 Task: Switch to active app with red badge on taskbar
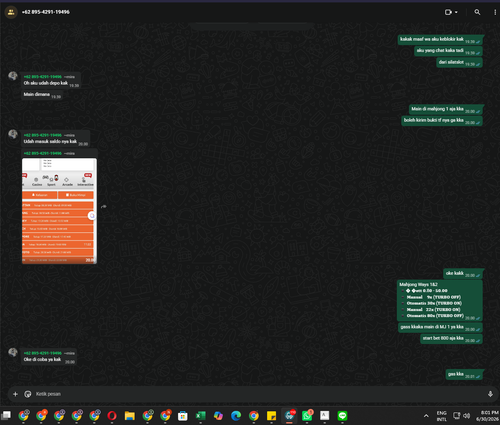point(289,416)
